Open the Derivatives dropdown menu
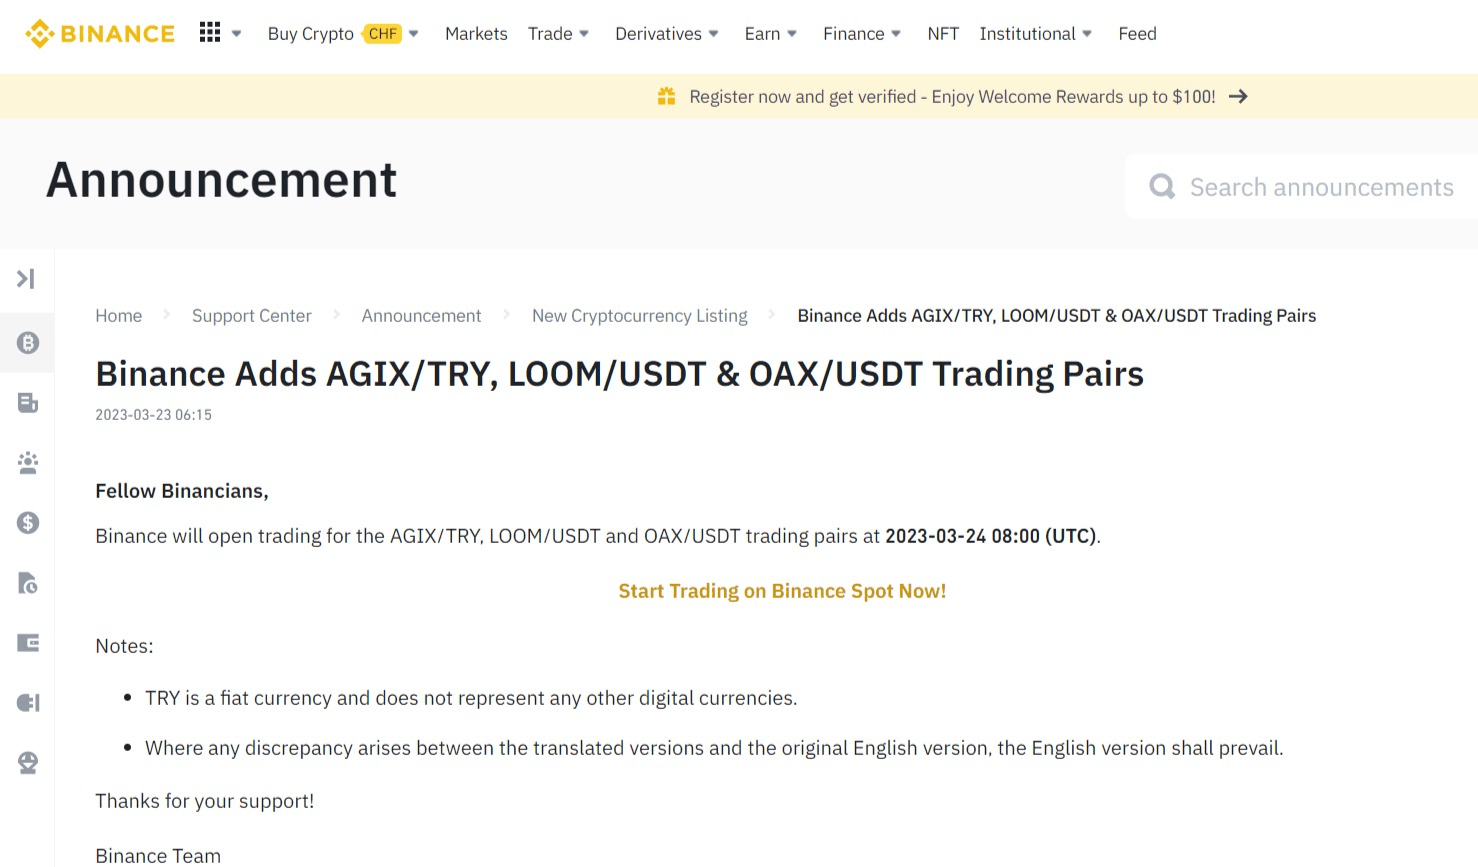 click(x=667, y=34)
